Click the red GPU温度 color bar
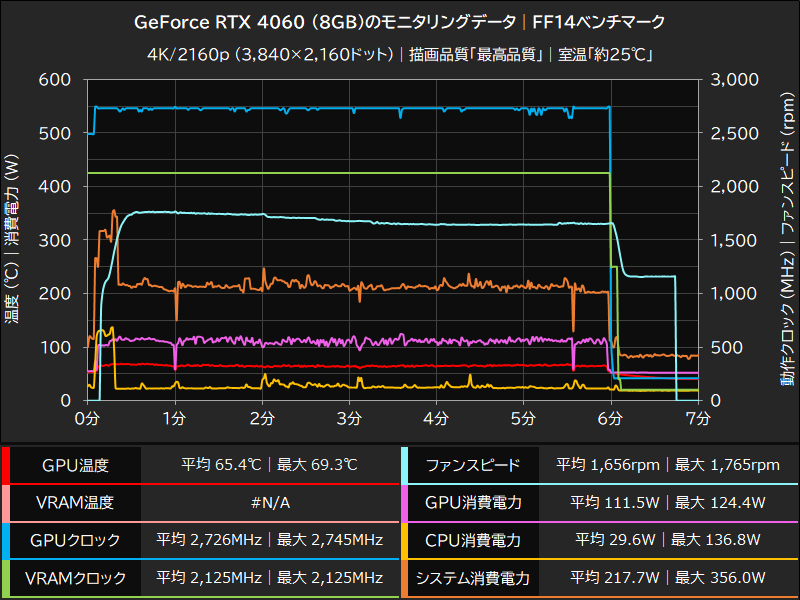This screenshot has width=800, height=600. tap(8, 464)
